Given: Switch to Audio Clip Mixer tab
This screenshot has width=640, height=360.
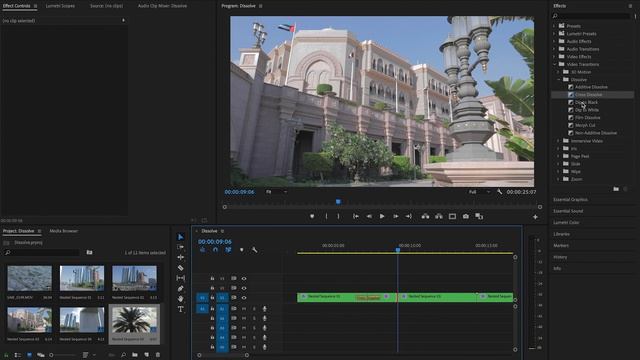Looking at the screenshot, I should tap(162, 6).
